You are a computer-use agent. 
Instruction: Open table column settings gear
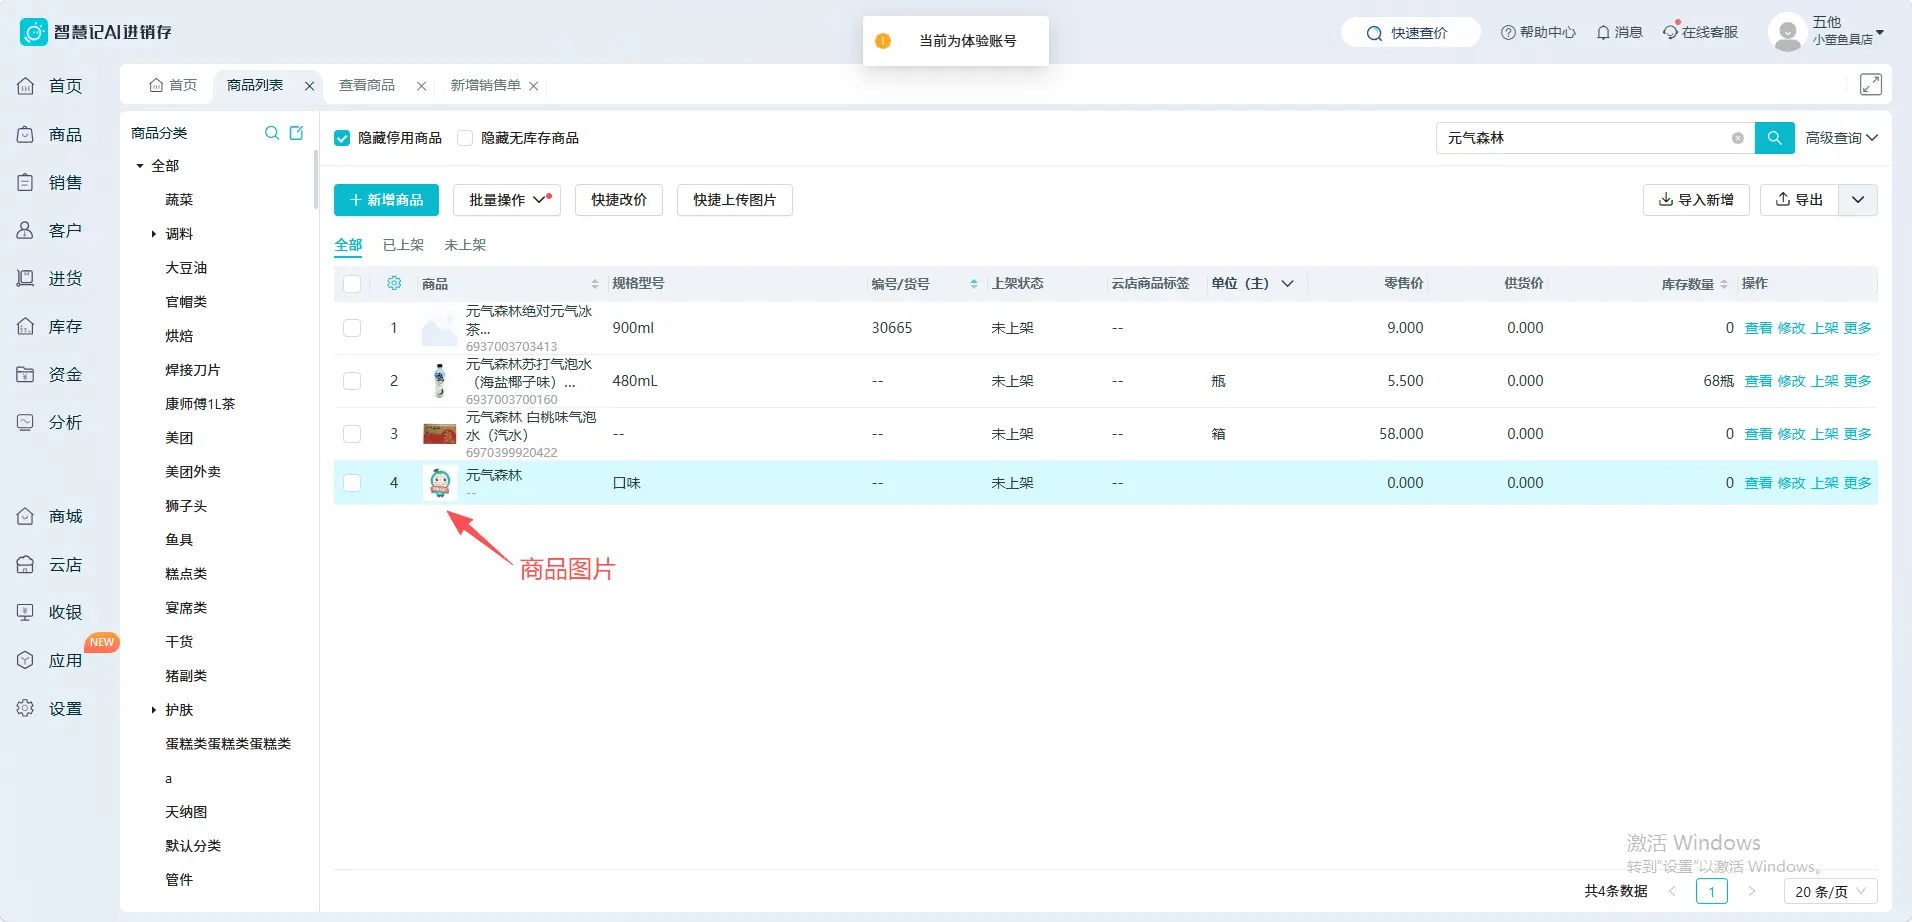coord(394,283)
